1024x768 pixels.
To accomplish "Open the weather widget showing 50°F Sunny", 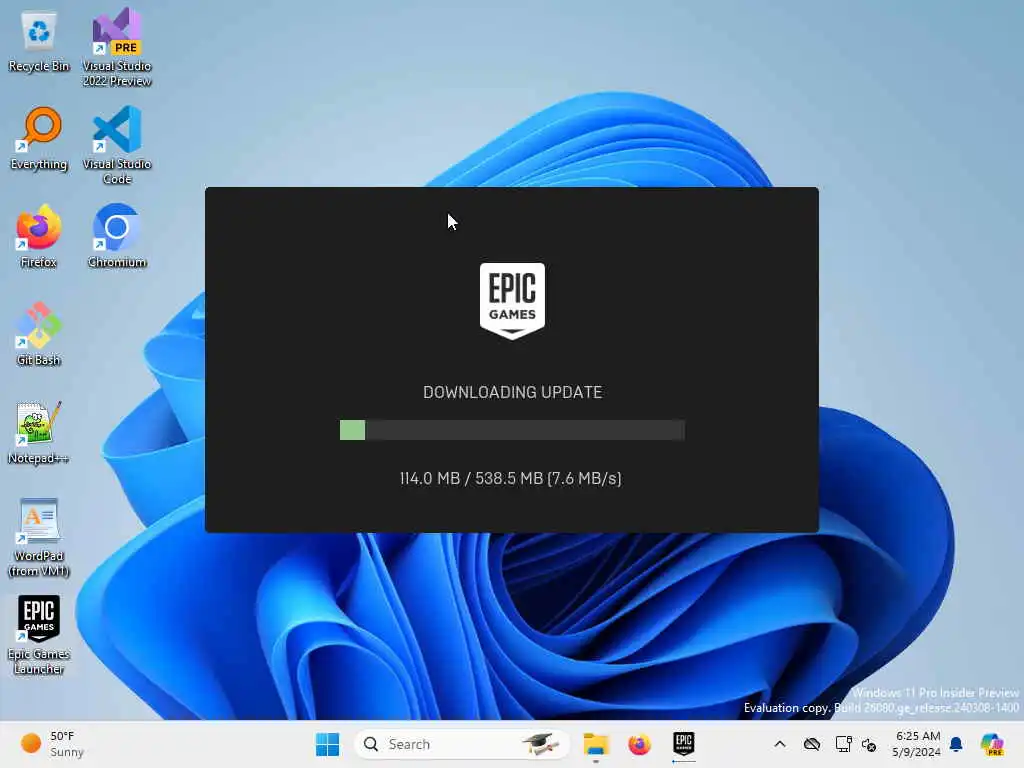I will click(52, 744).
